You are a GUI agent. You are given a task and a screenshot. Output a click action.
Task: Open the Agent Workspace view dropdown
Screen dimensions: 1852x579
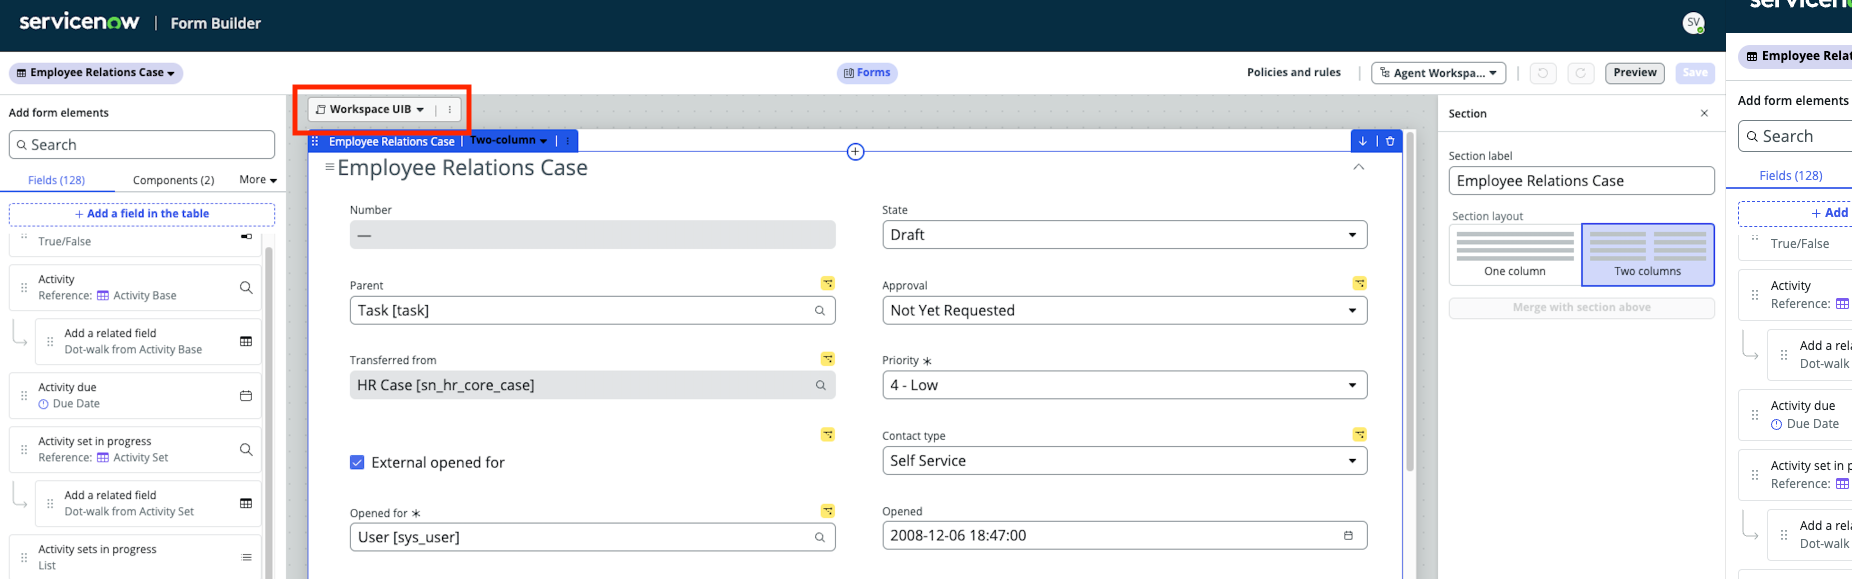[x=1438, y=73]
